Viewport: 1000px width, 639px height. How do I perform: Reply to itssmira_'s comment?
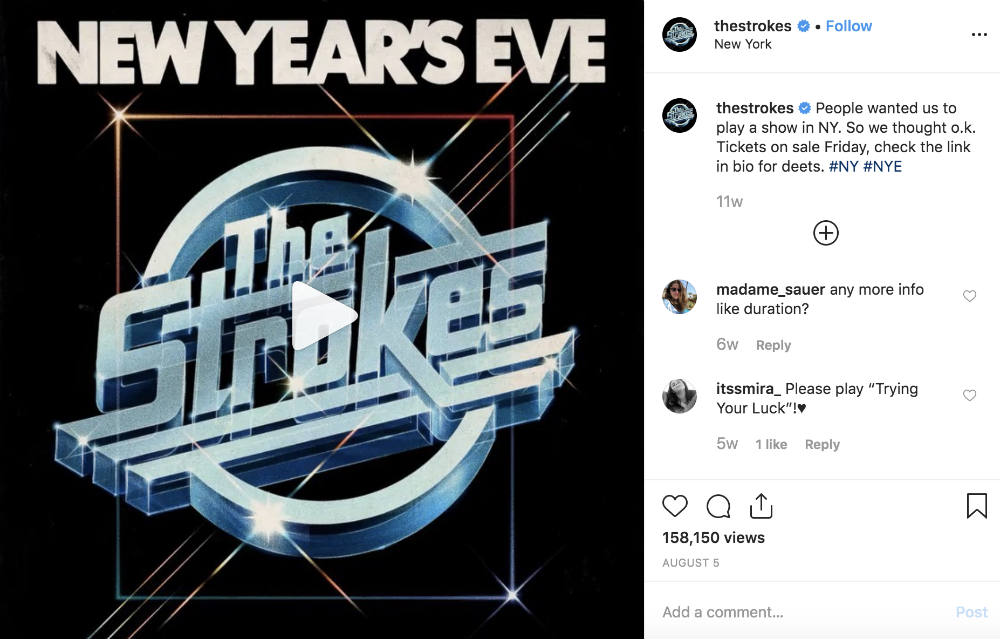(822, 444)
